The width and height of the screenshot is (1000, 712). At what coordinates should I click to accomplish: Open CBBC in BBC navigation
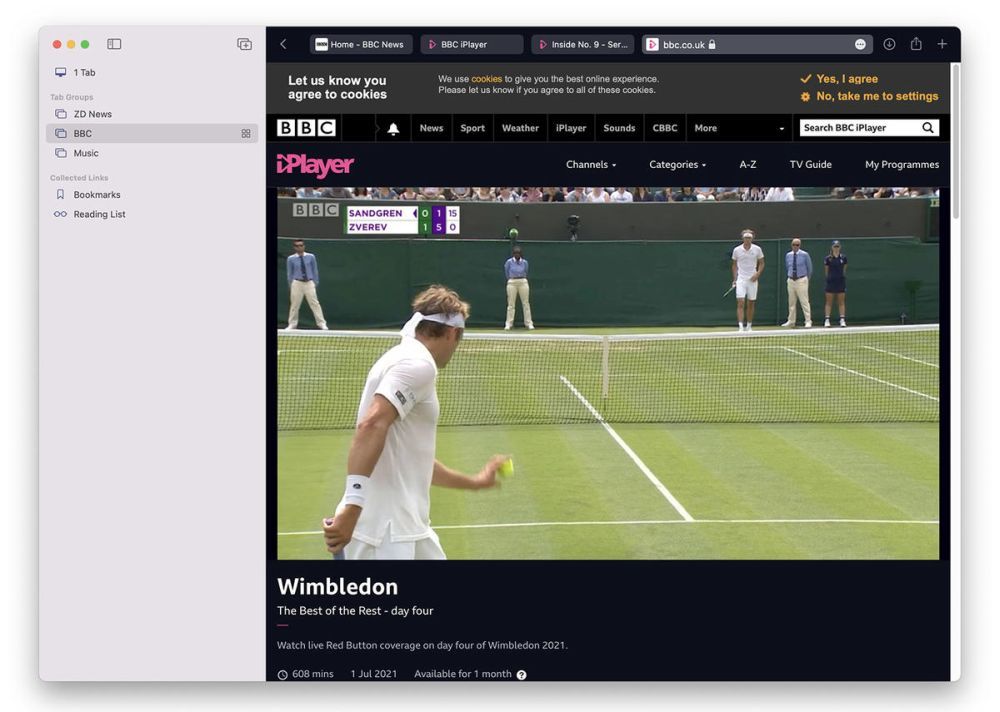tap(665, 128)
